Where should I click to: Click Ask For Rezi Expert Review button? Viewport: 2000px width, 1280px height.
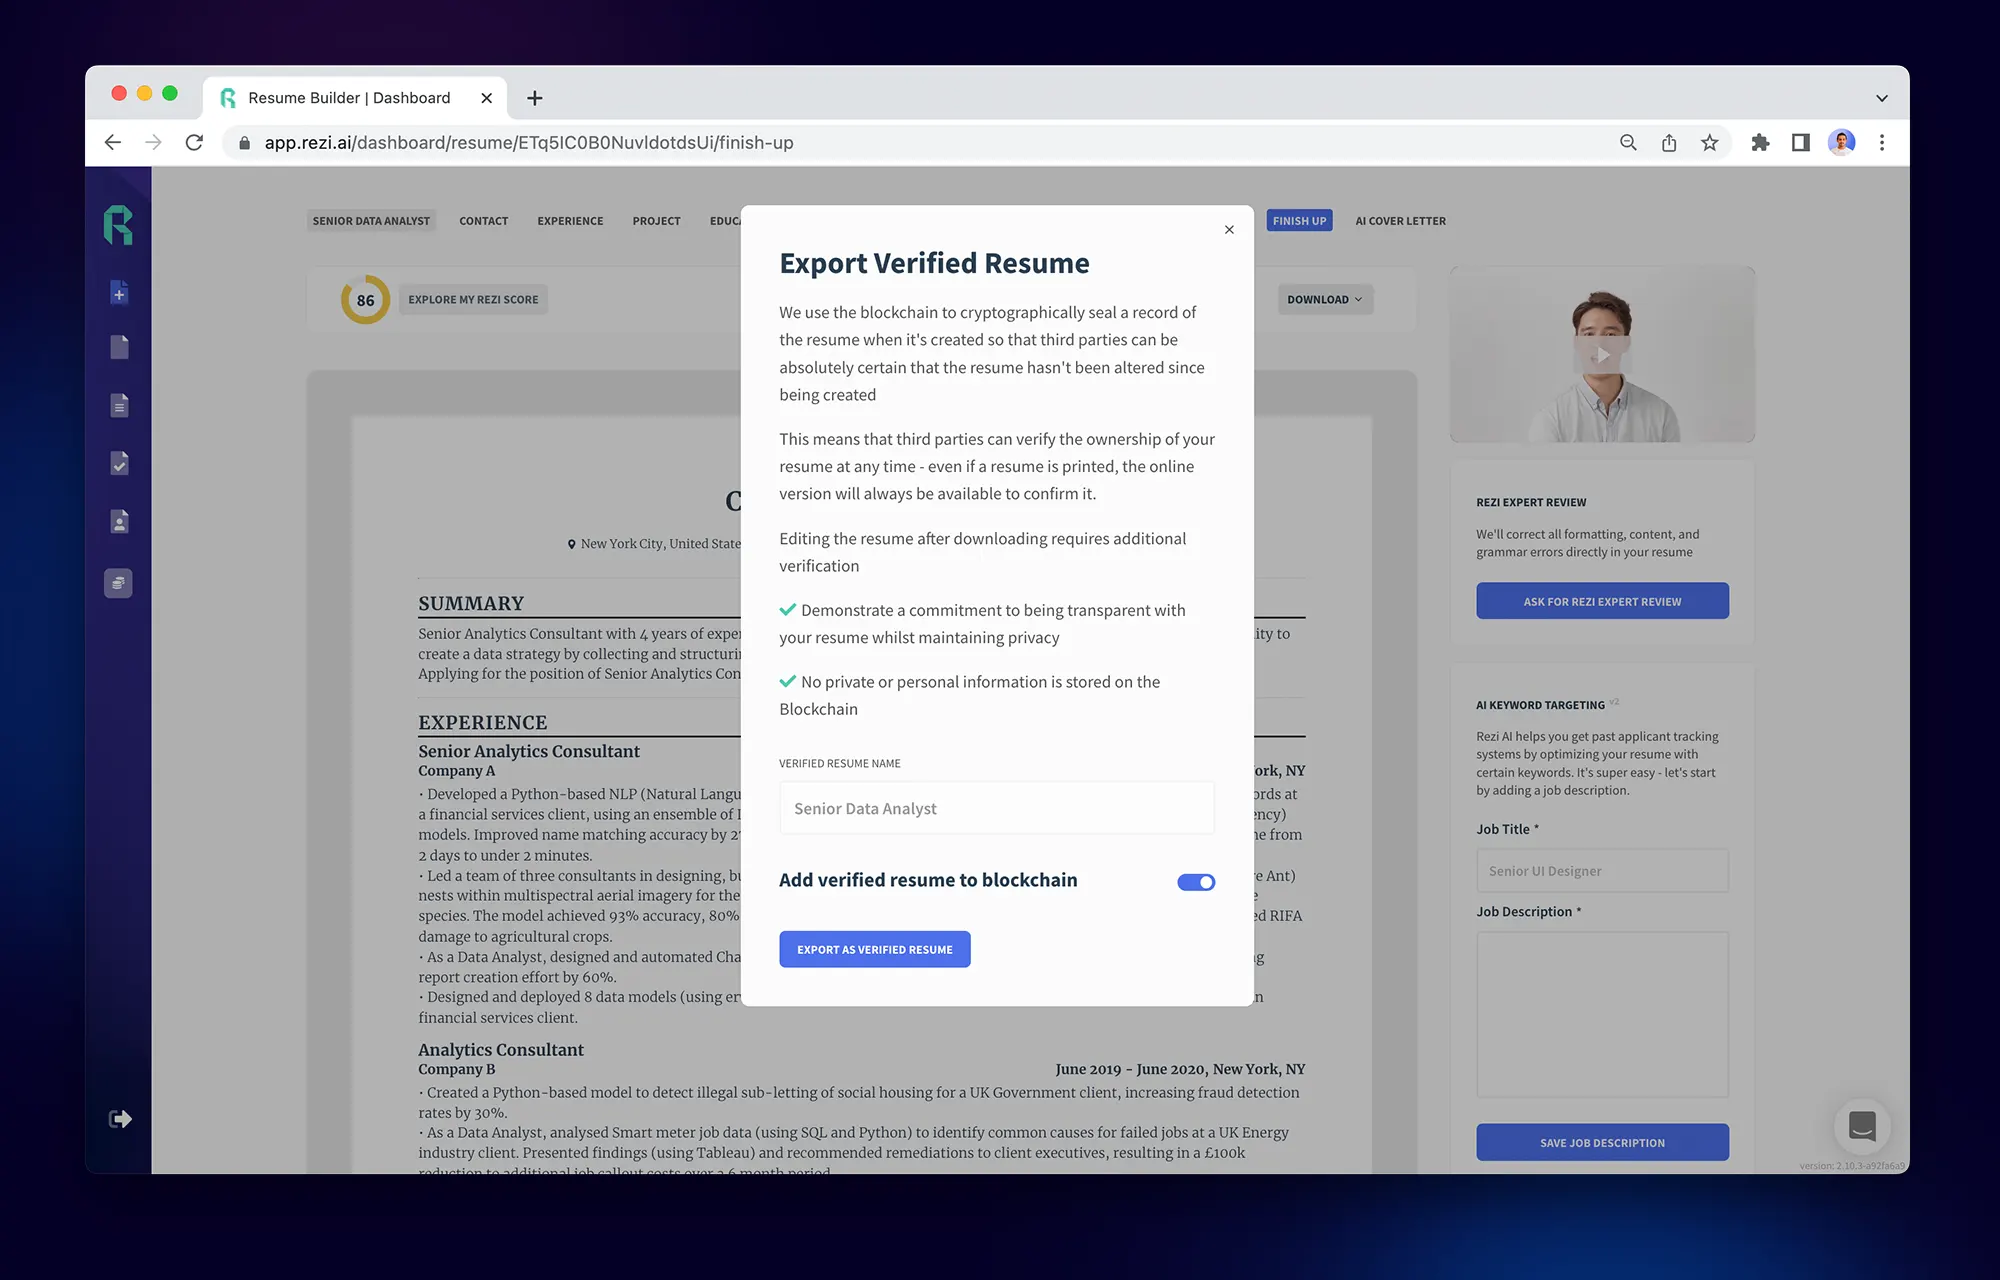coord(1602,601)
